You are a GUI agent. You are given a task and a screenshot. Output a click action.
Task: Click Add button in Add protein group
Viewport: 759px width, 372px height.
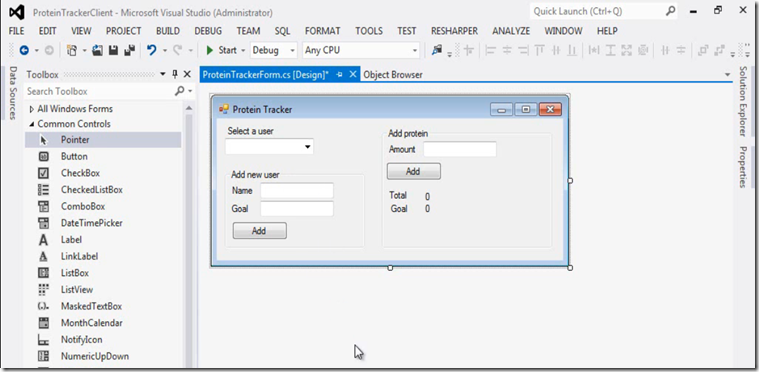[413, 171]
